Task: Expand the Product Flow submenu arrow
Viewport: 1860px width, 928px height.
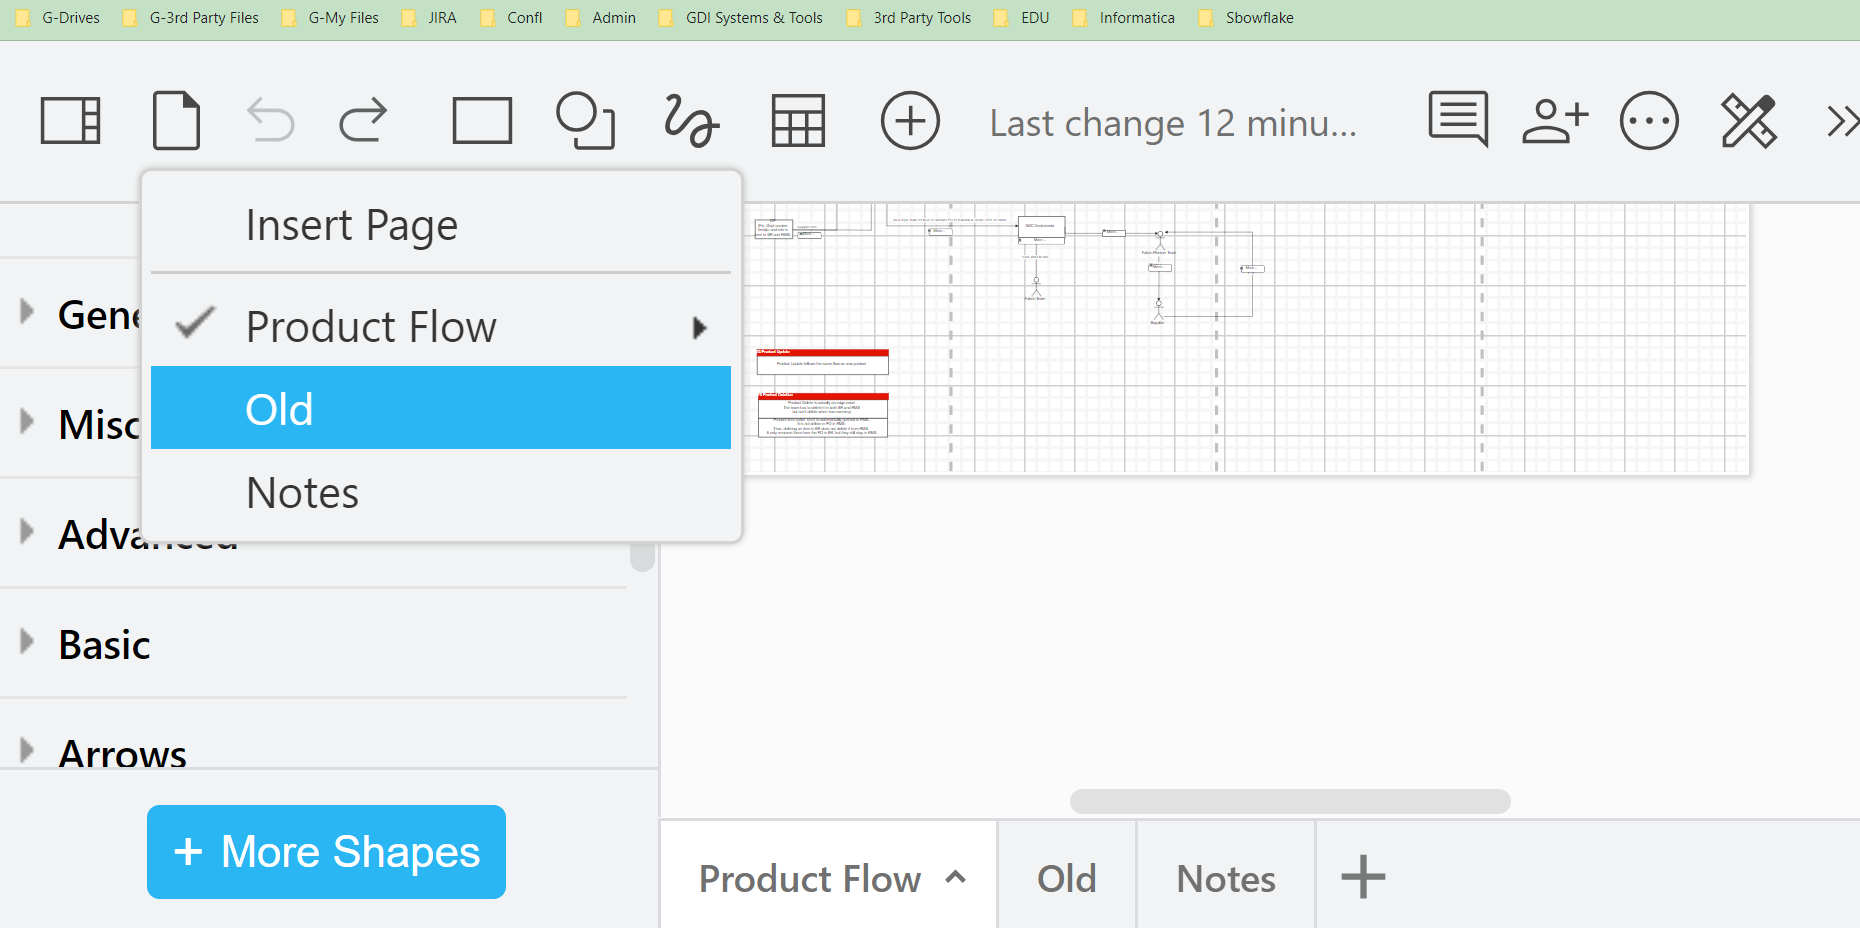Action: click(698, 326)
